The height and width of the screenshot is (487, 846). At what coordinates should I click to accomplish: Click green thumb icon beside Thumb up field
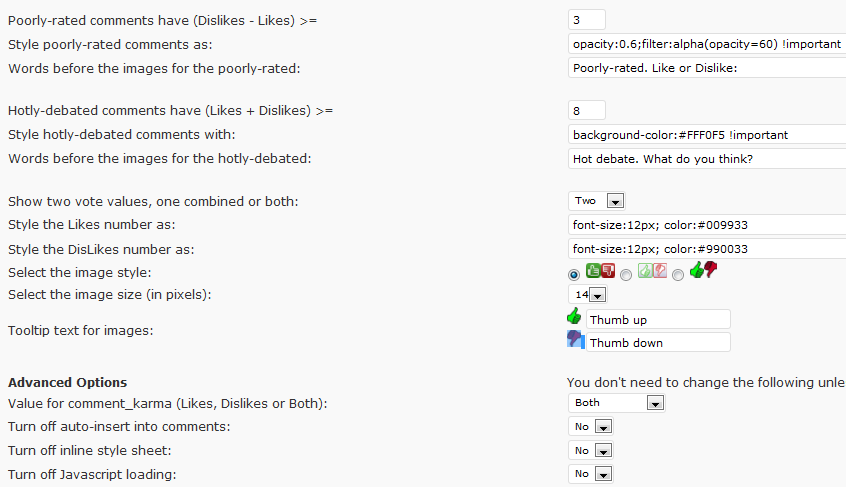coord(574,316)
